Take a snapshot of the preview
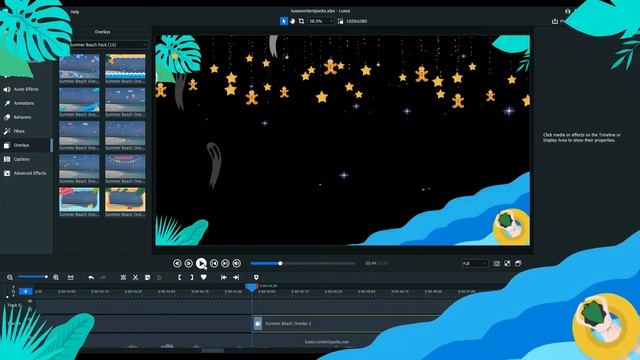The height and width of the screenshot is (360, 640). (496, 264)
